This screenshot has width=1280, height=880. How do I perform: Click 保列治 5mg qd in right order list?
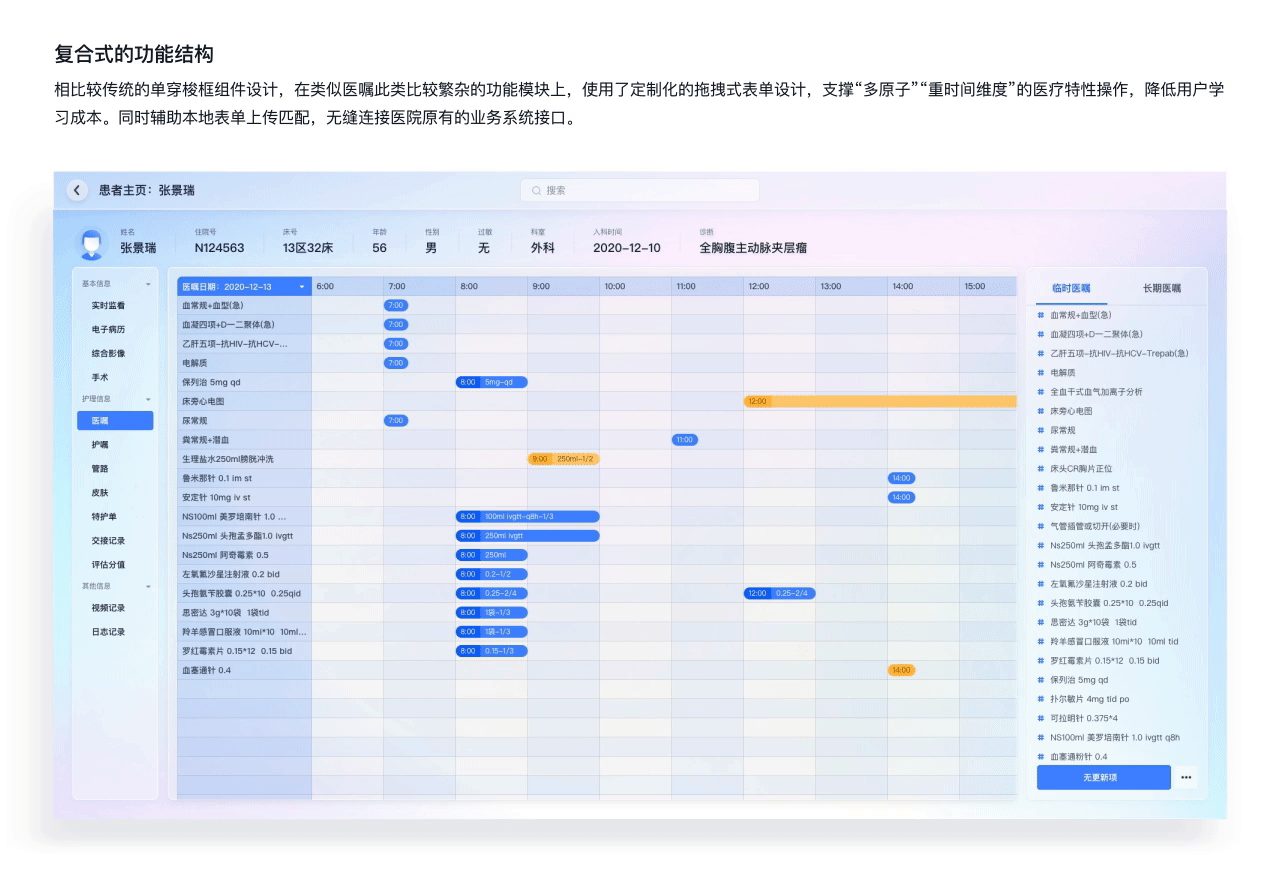1078,680
